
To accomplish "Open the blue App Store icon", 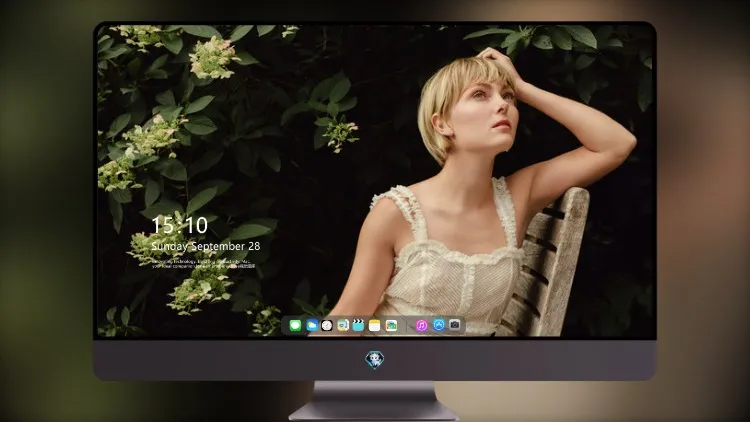I will tap(439, 325).
